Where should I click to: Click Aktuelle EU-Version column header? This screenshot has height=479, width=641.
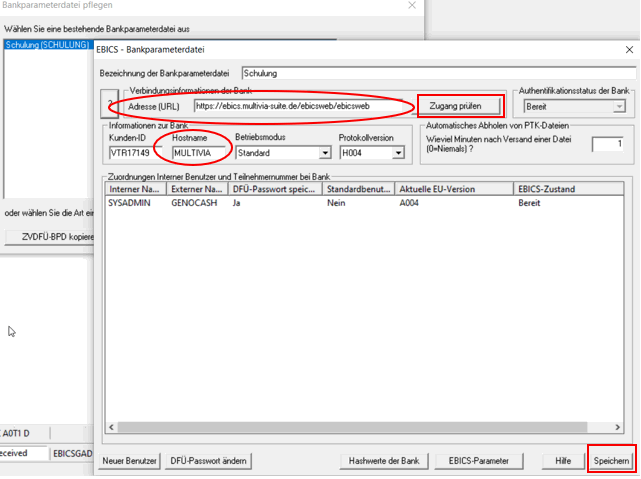click(454, 189)
